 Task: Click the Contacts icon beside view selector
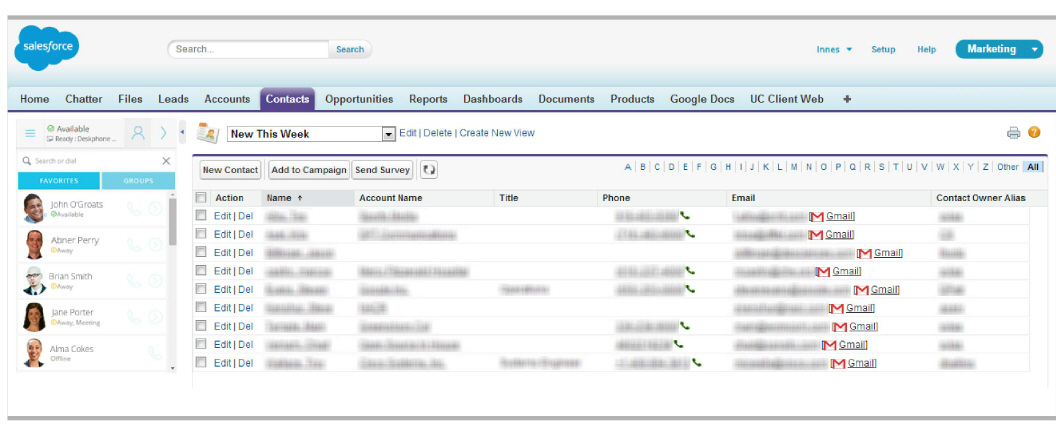(207, 133)
